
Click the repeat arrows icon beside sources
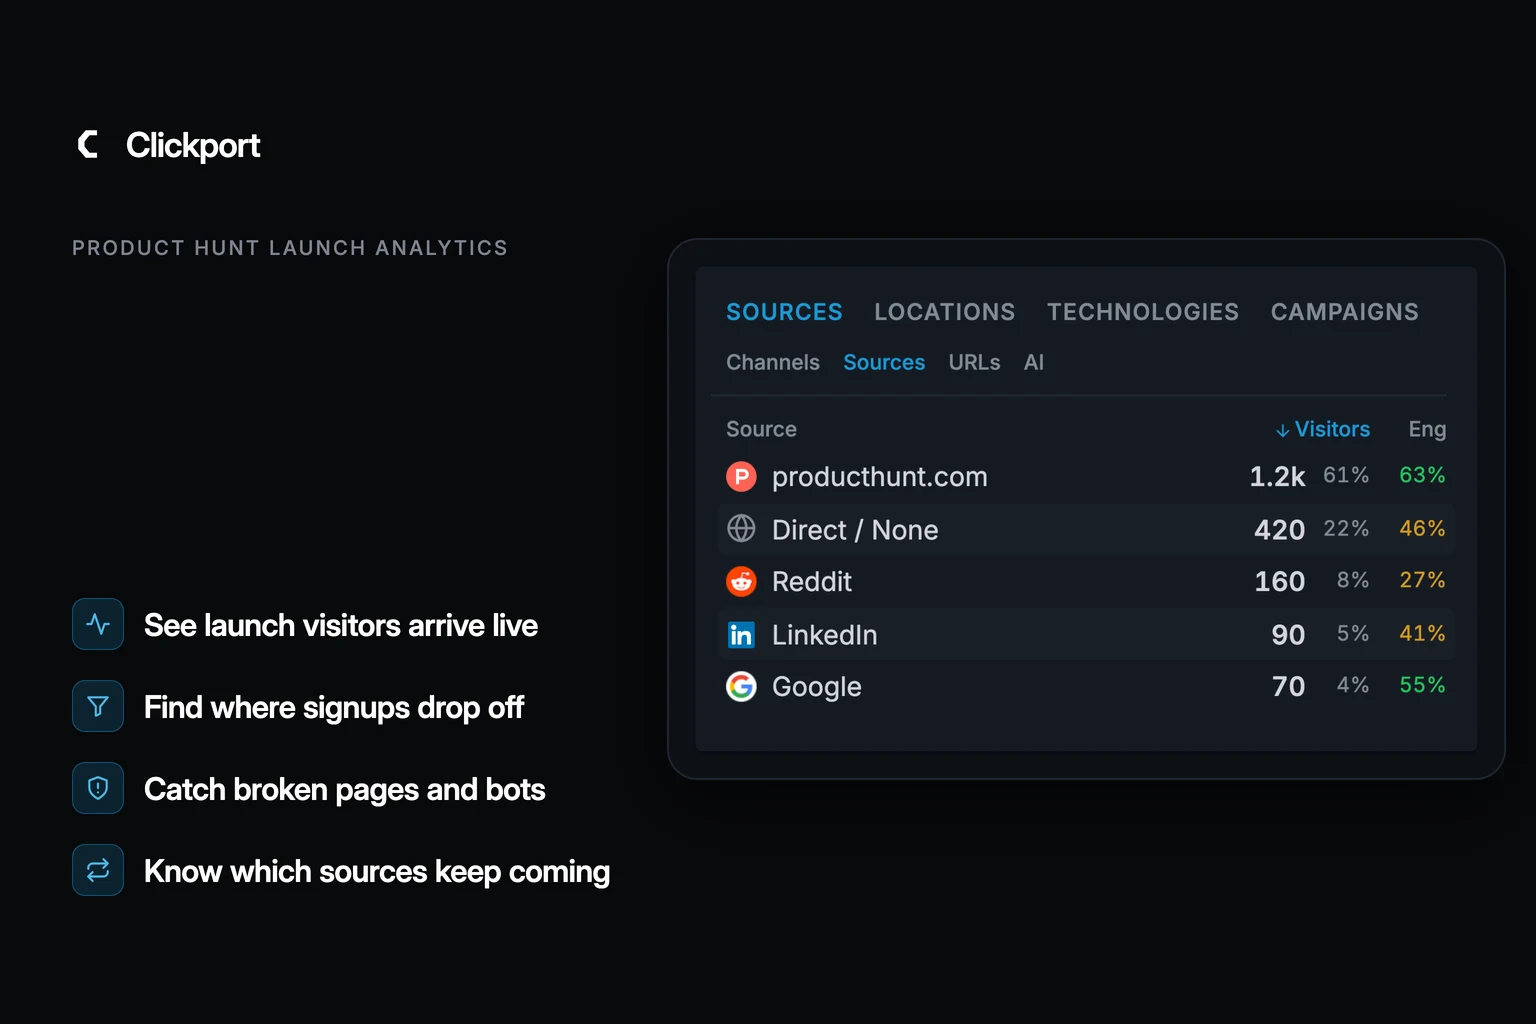(98, 870)
